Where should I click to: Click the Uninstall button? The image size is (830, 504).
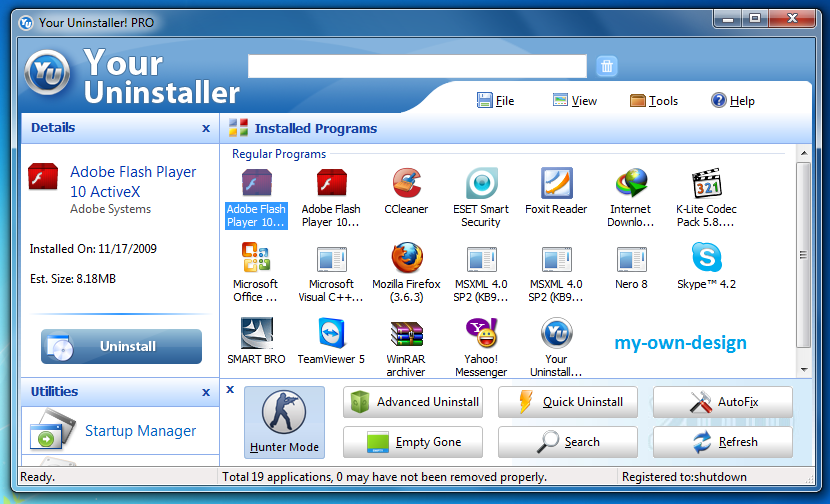pos(121,346)
